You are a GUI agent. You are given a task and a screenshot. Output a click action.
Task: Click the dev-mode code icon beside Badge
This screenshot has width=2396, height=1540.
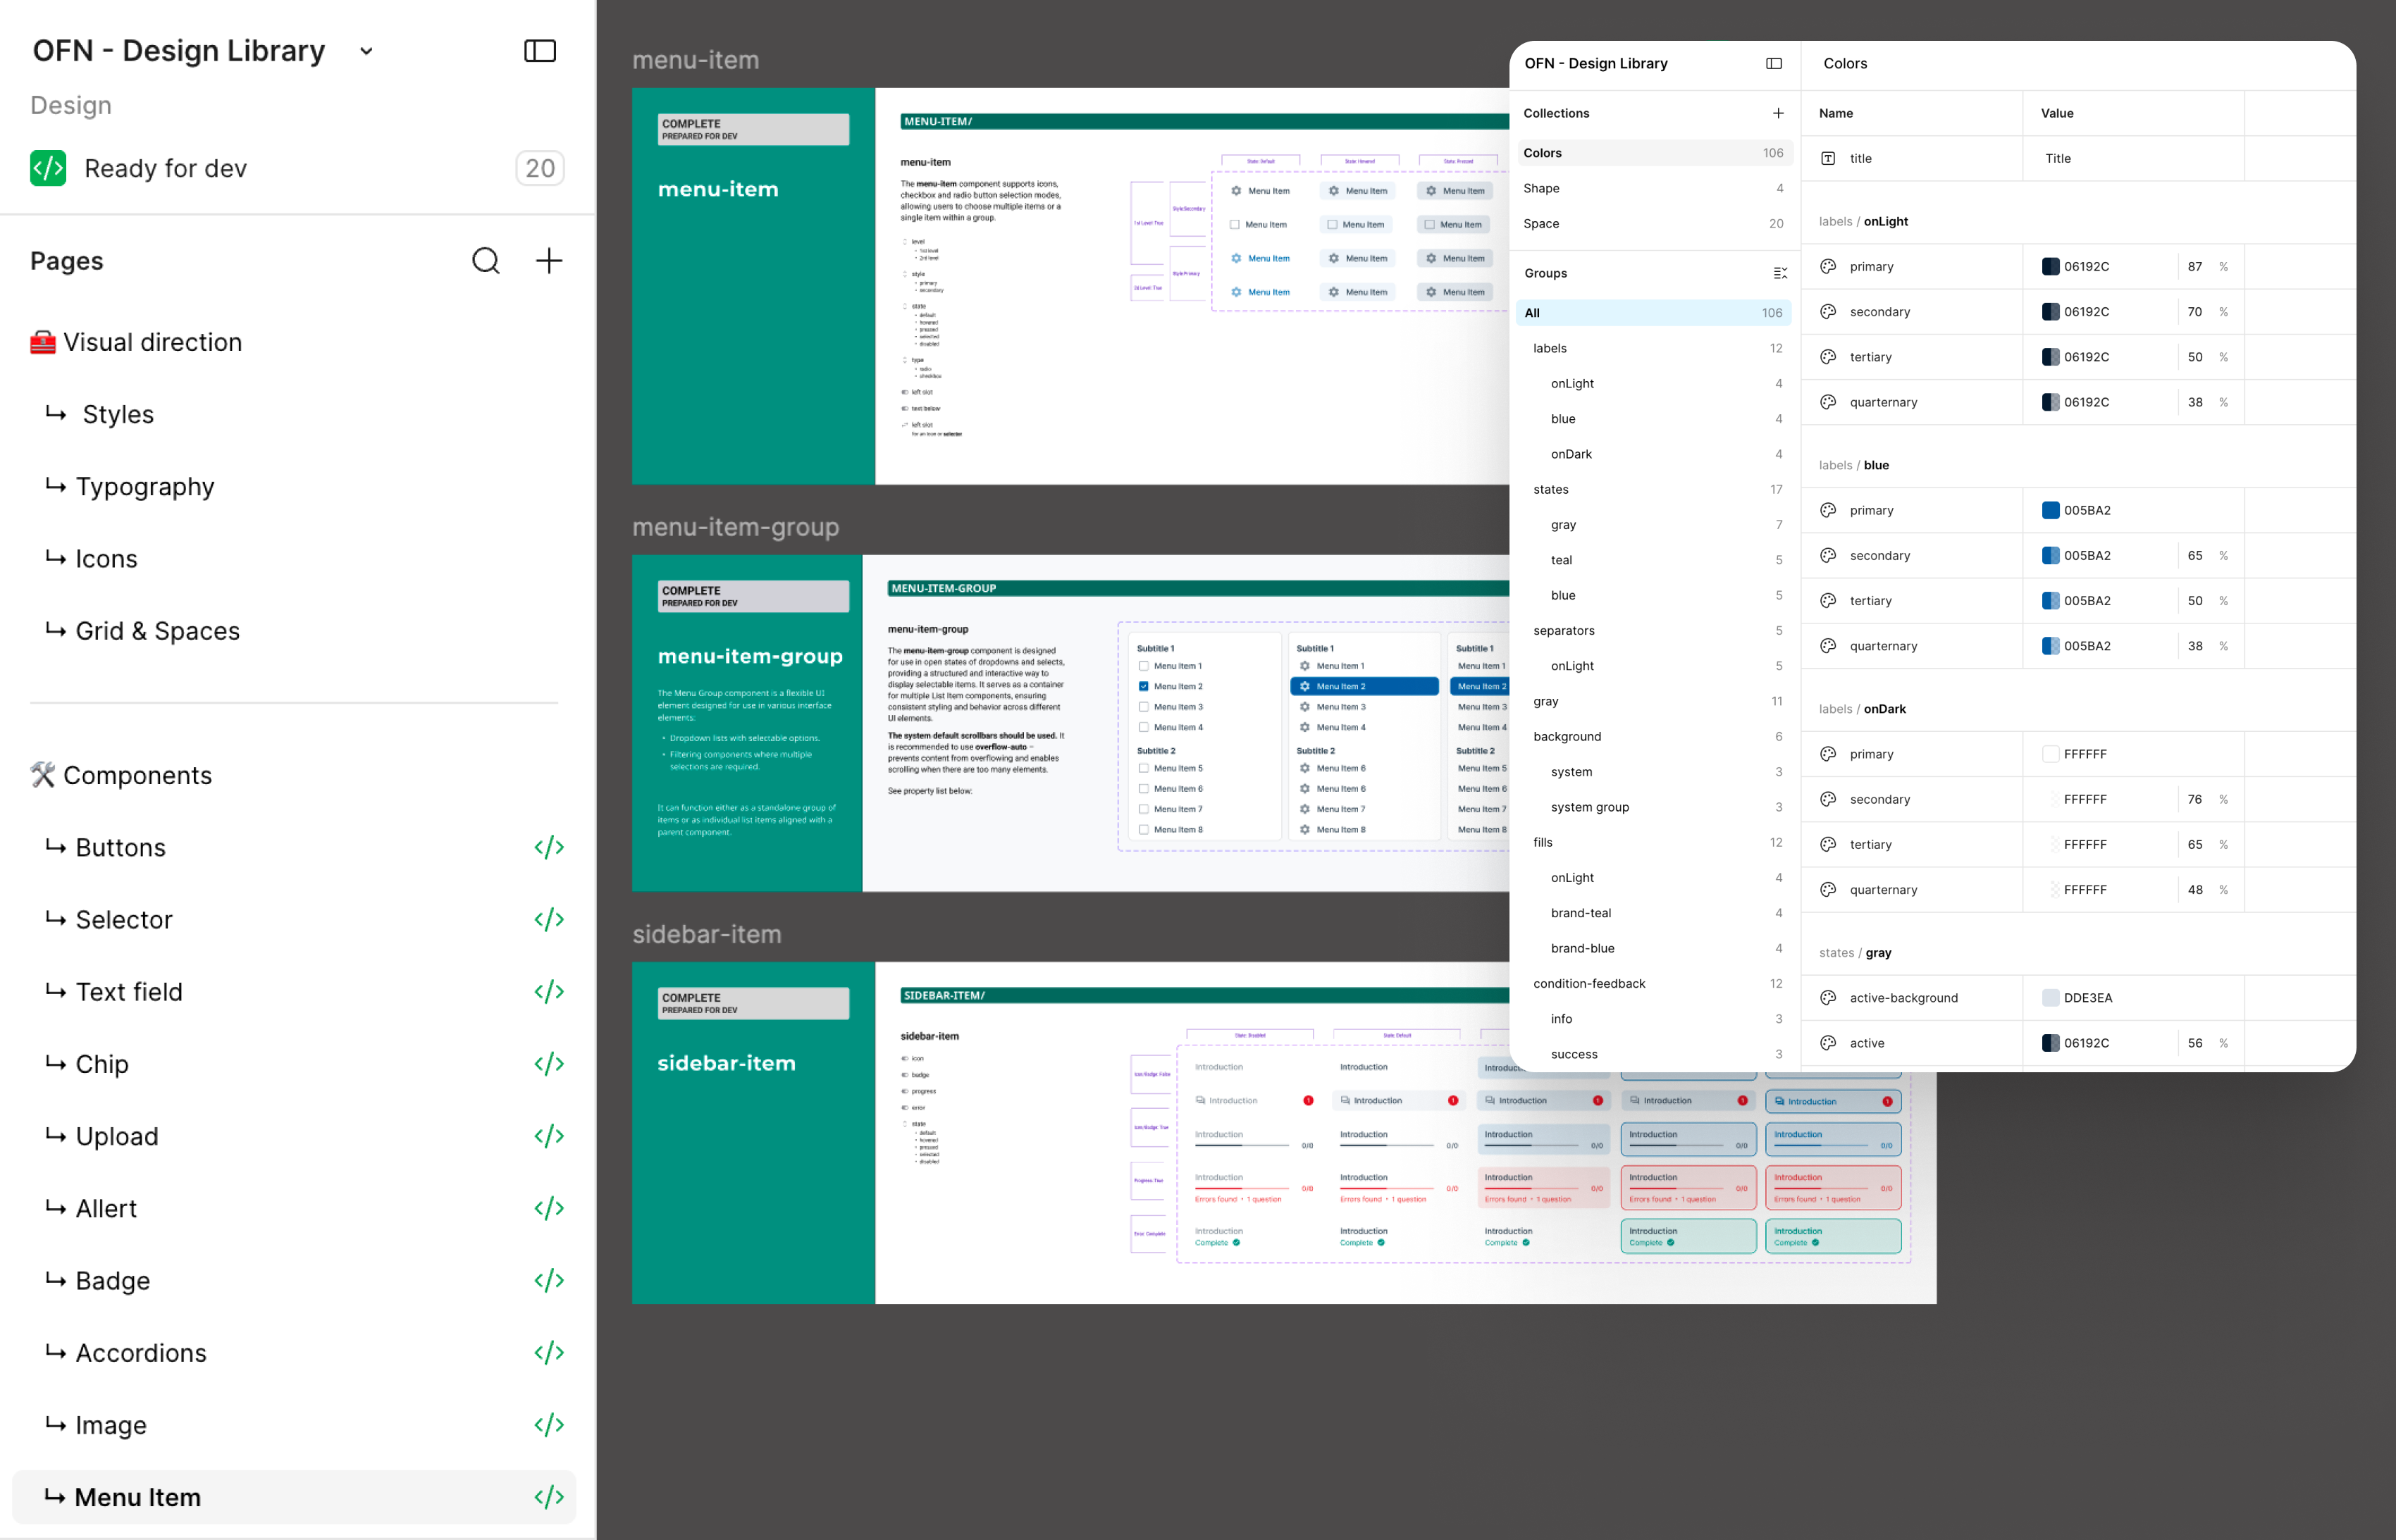(549, 1280)
